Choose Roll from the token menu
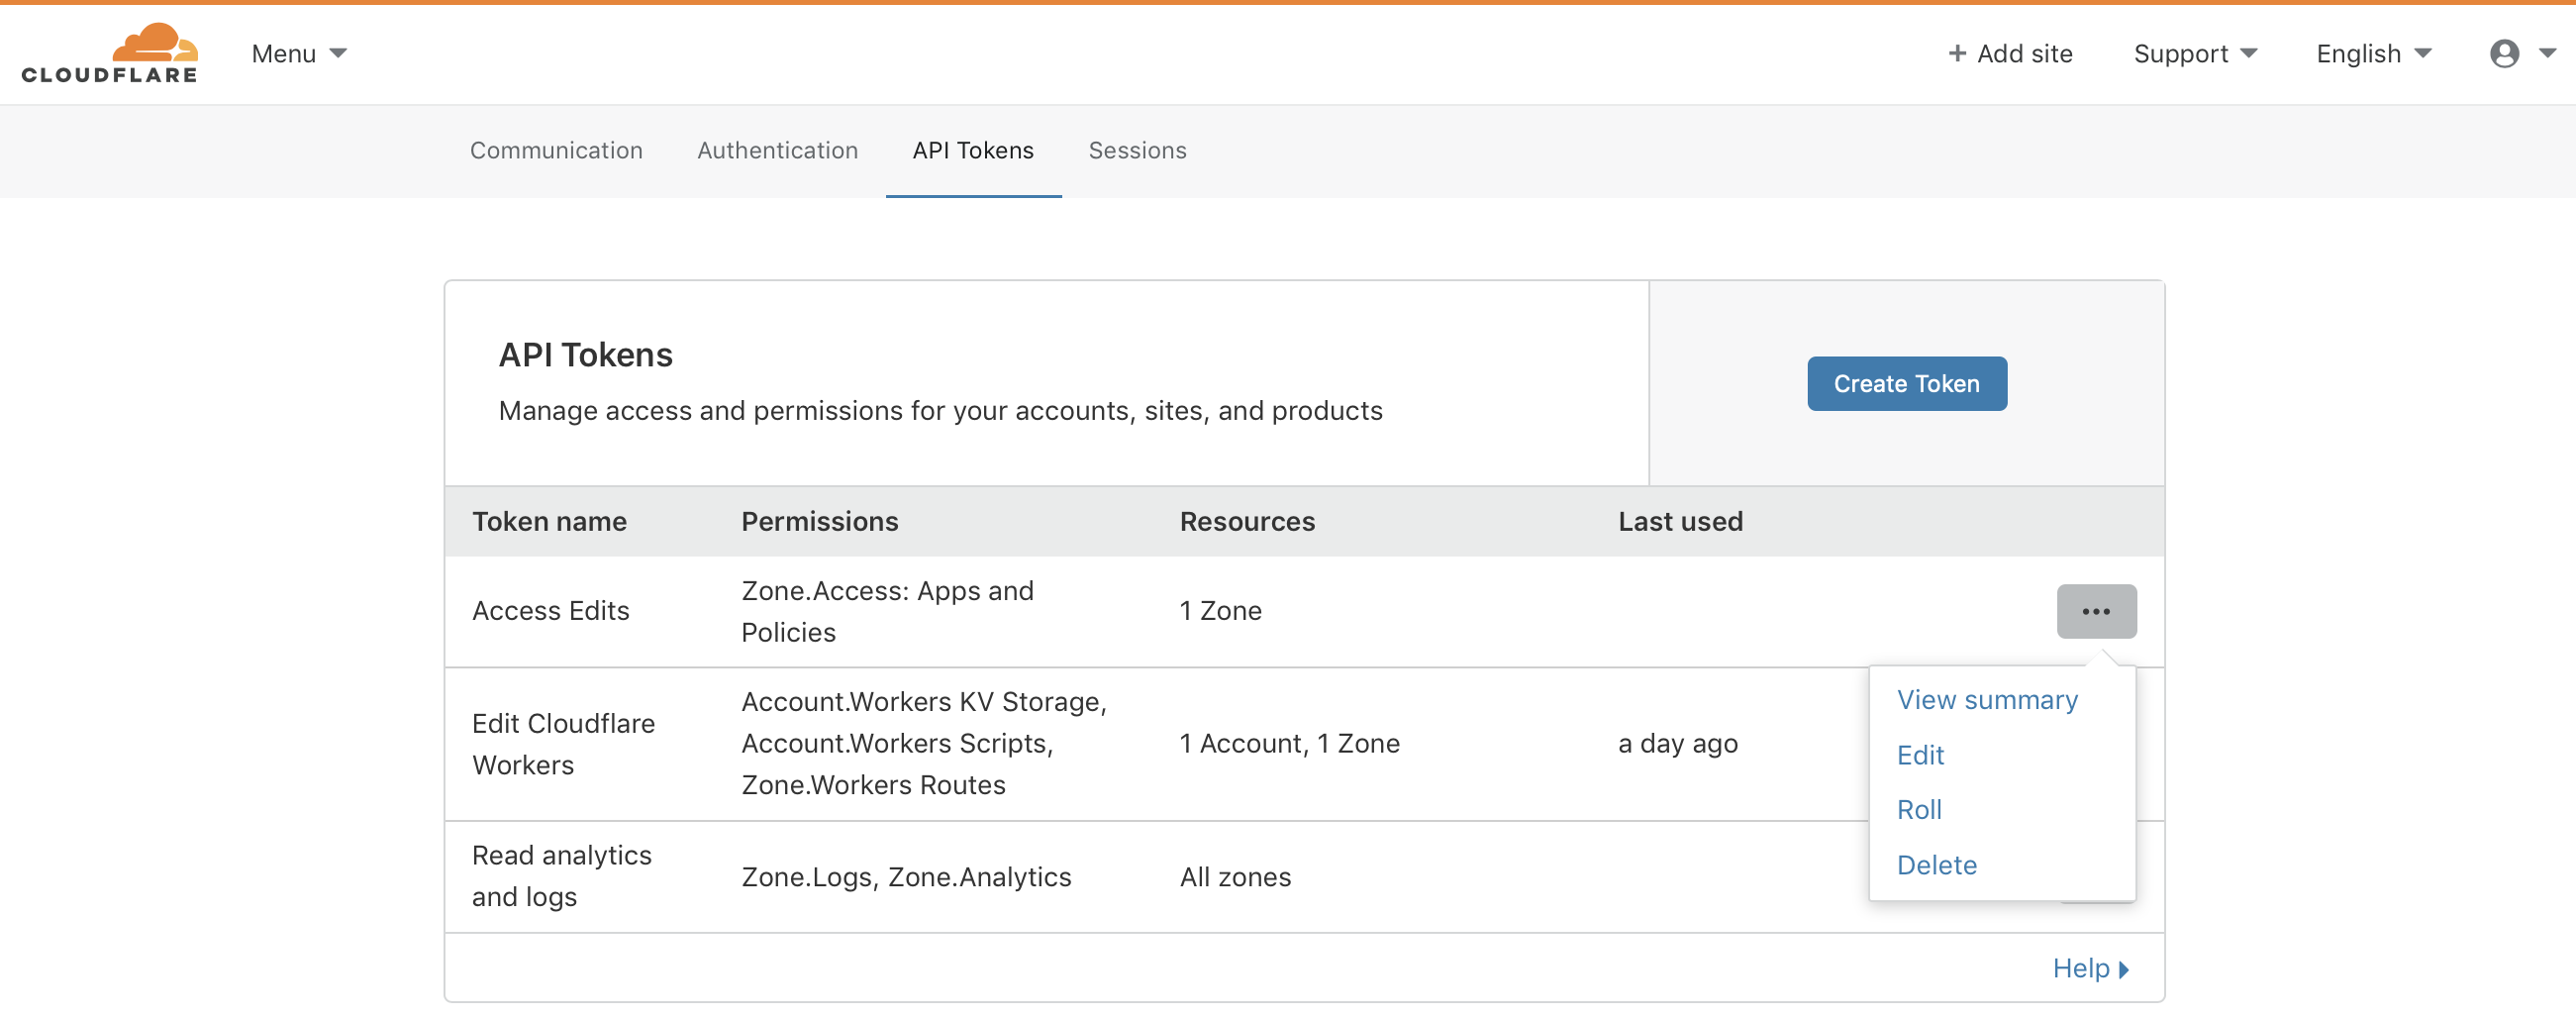 coord(1918,810)
